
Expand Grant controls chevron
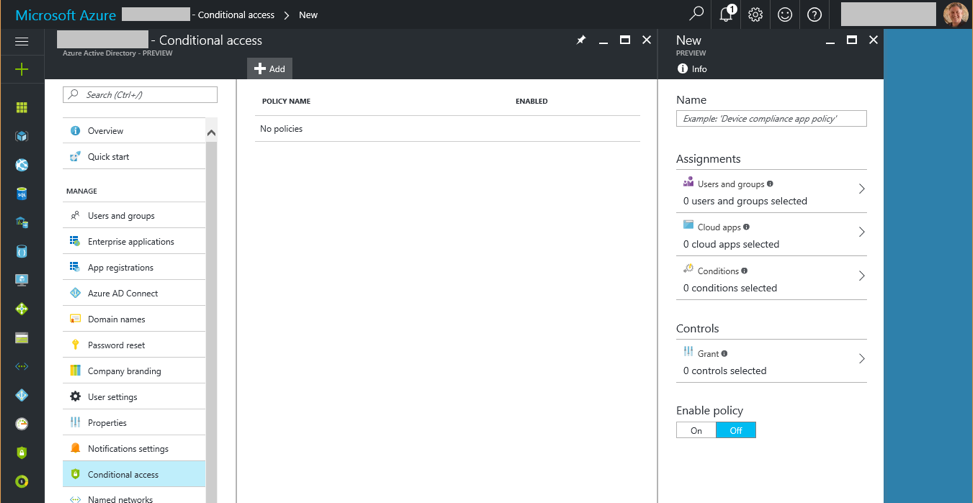861,358
